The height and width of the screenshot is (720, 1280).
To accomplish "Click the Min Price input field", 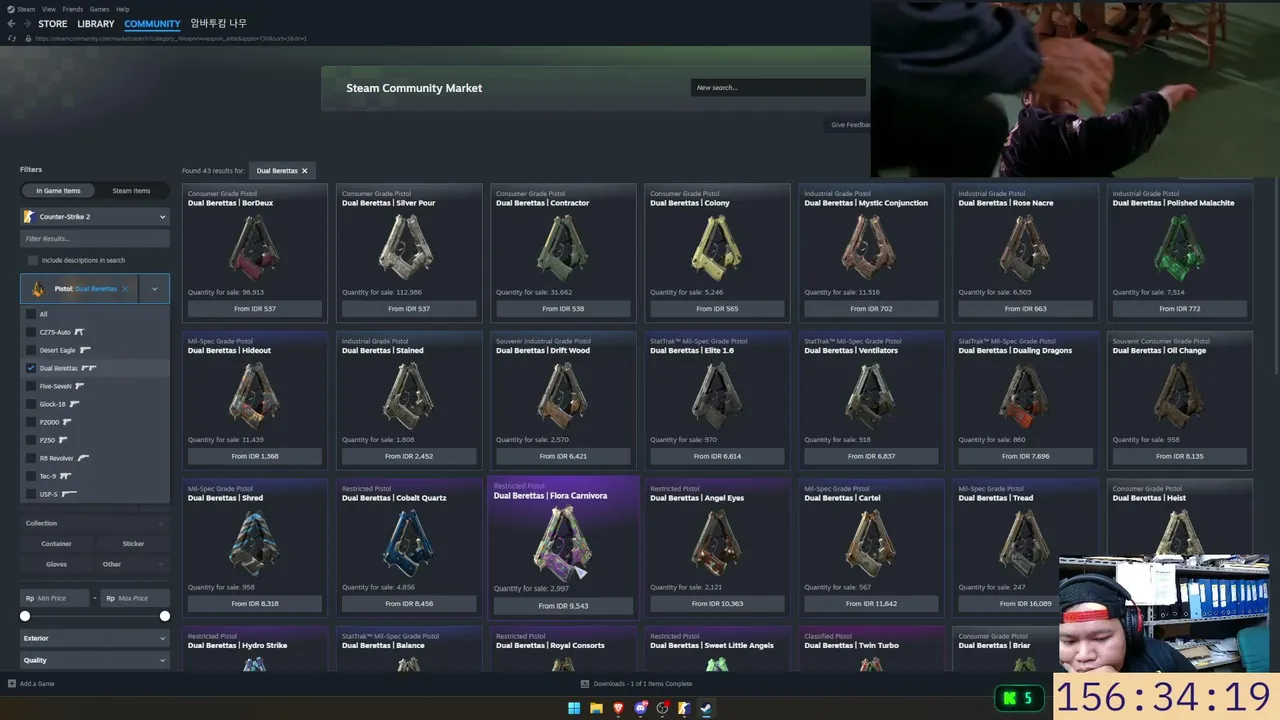I will click(55, 598).
